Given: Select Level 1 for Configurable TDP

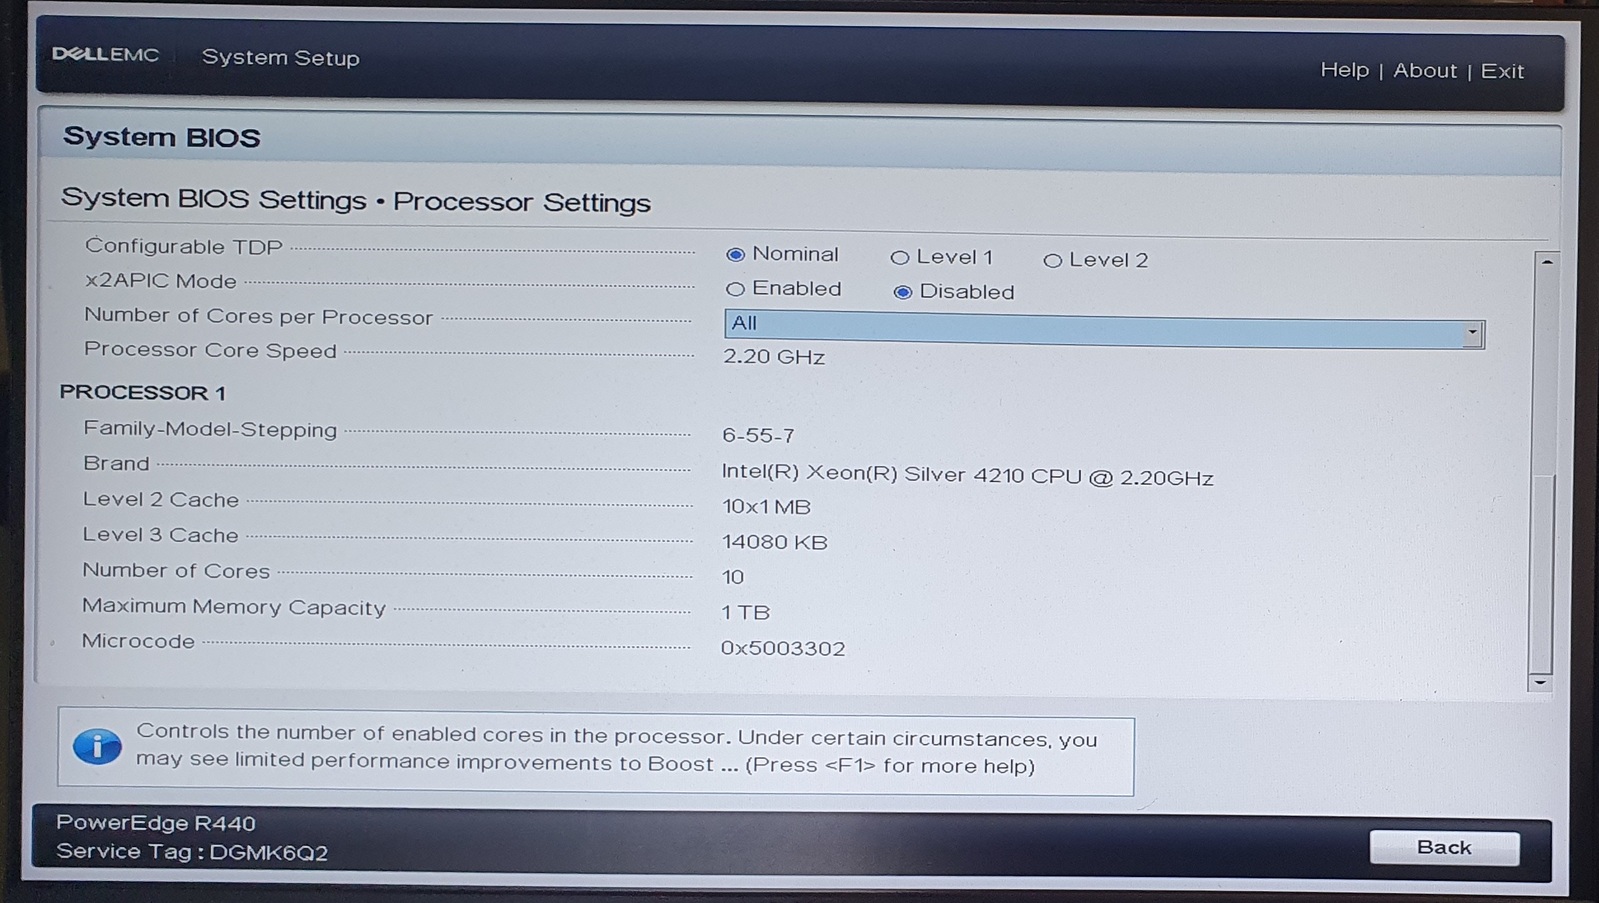Looking at the screenshot, I should point(899,258).
